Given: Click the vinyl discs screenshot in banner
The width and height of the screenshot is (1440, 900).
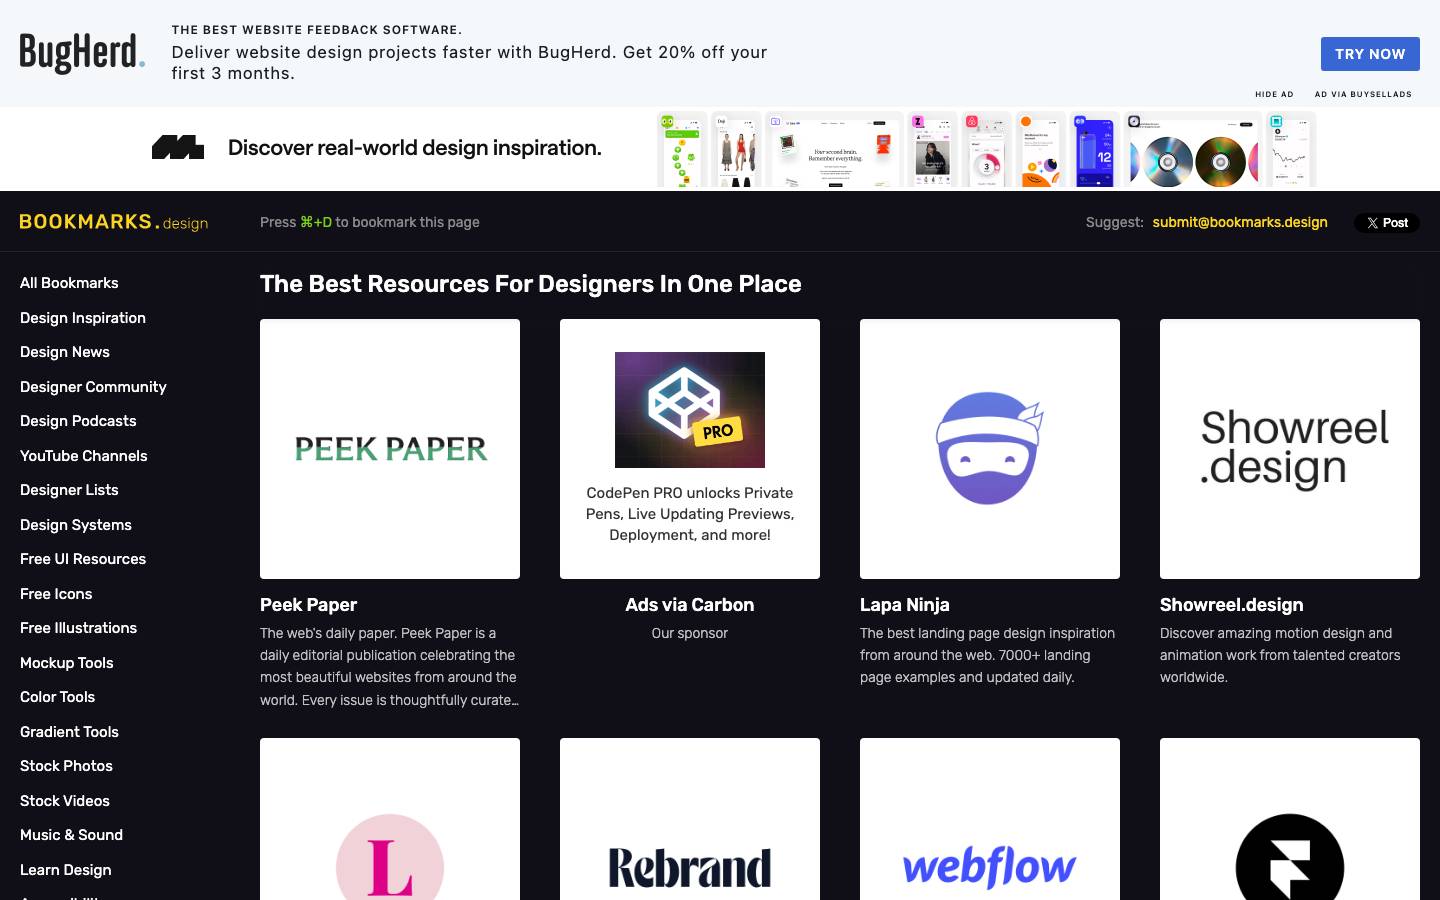Looking at the screenshot, I should point(1193,150).
